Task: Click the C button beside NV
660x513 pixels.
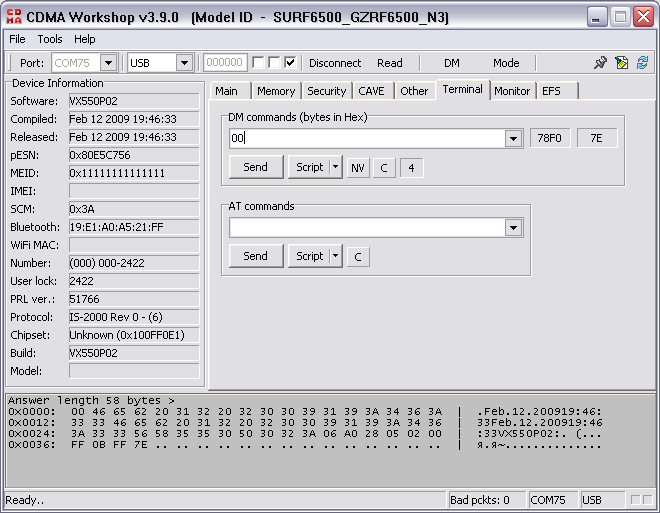Action: click(384, 168)
